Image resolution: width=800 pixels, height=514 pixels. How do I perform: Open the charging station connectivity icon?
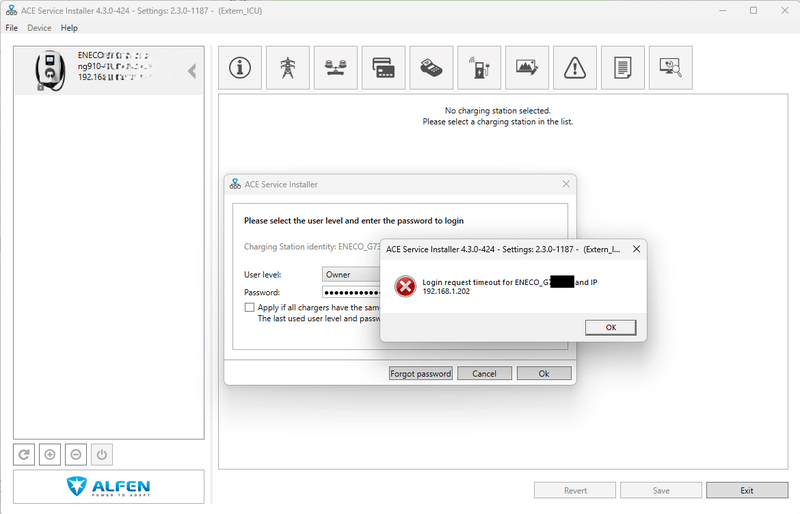(479, 68)
